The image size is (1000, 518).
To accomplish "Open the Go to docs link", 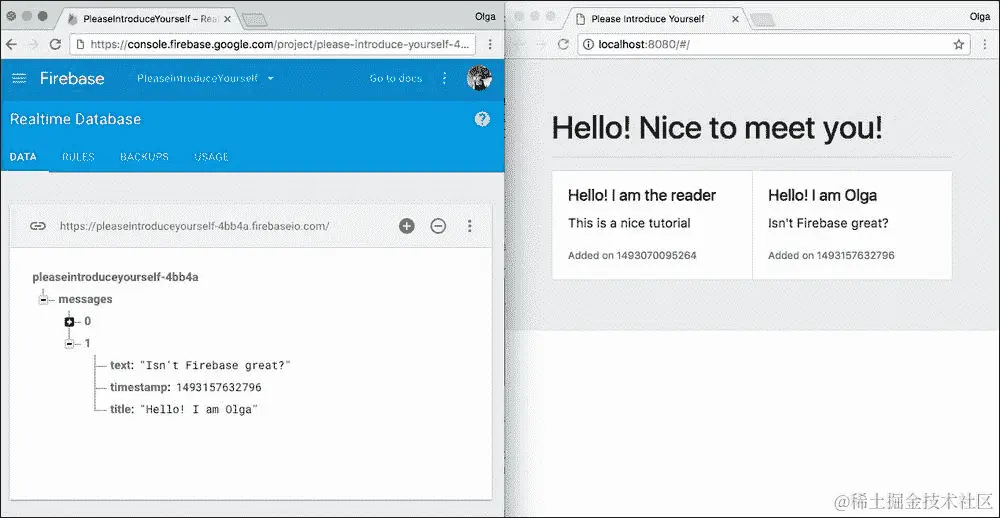I will pyautogui.click(x=395, y=78).
